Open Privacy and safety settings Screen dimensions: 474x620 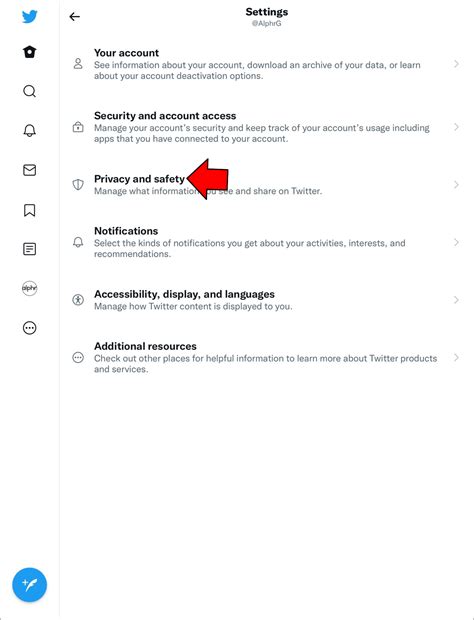point(264,185)
